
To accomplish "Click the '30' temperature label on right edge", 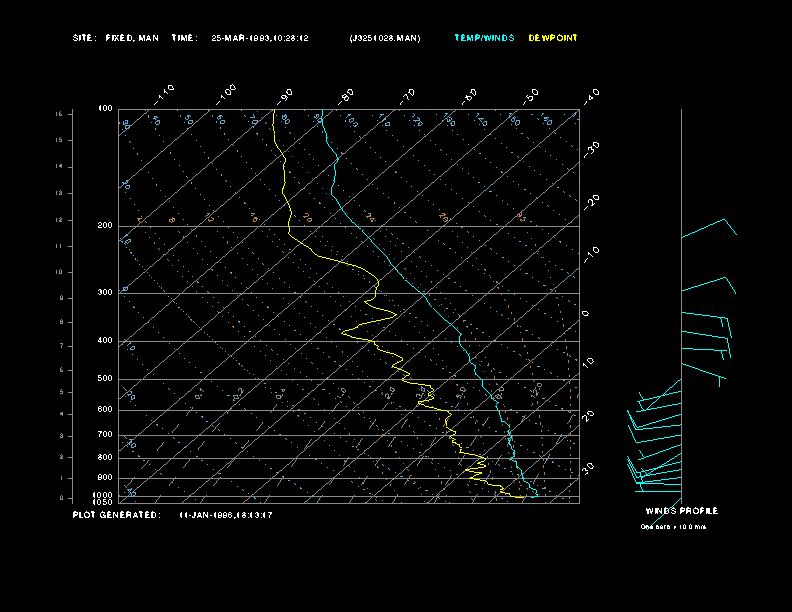I will [588, 468].
